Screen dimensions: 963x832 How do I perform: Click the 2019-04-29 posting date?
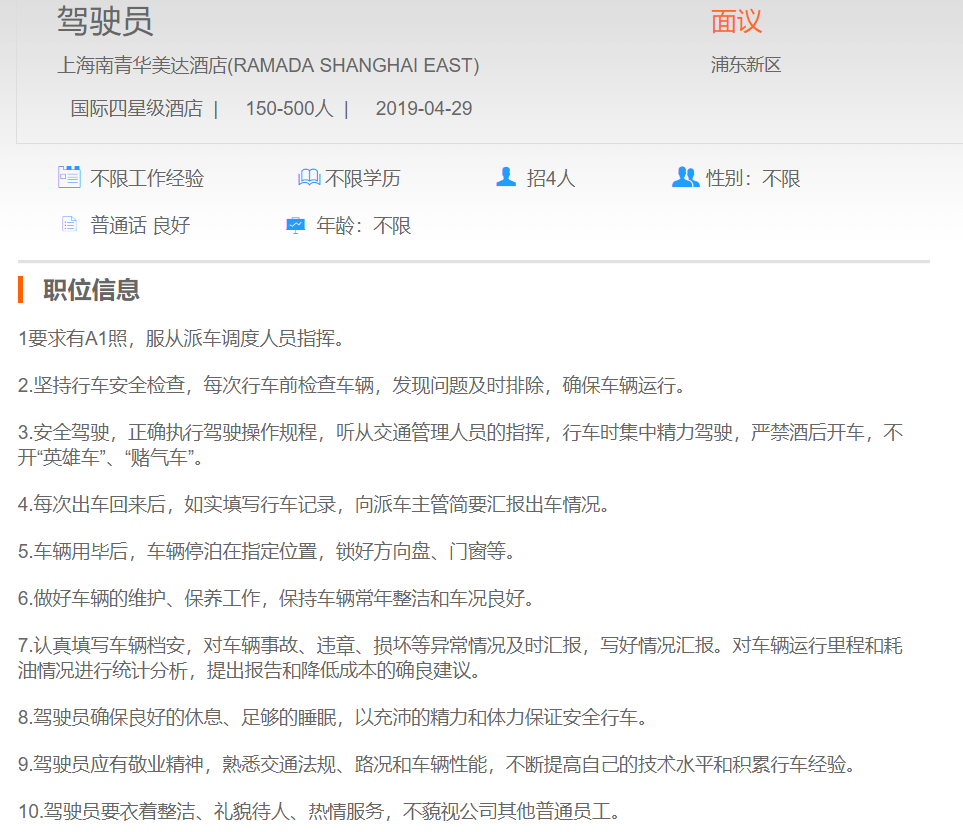[424, 108]
